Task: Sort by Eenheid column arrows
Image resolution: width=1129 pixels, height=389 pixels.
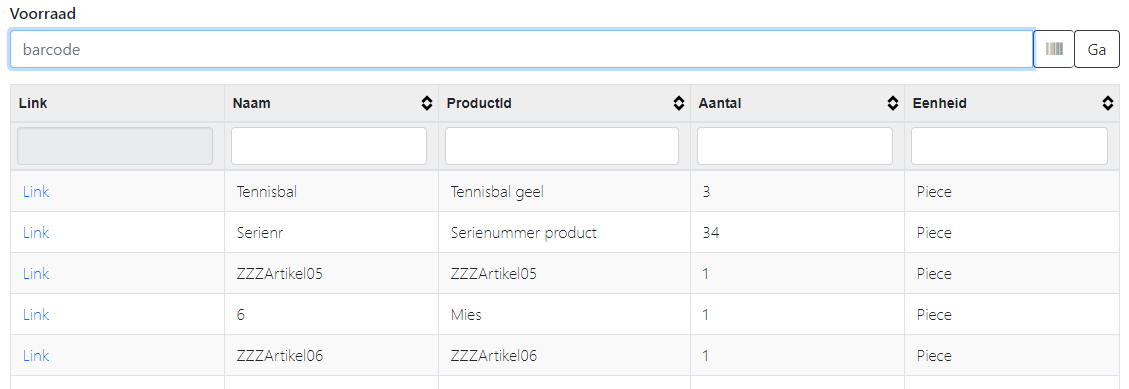Action: point(1107,104)
